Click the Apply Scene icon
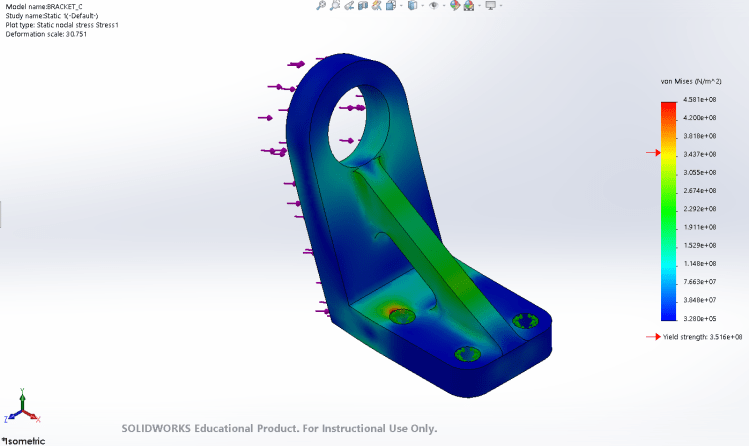Image resolution: width=749 pixels, height=446 pixels. coord(468,6)
